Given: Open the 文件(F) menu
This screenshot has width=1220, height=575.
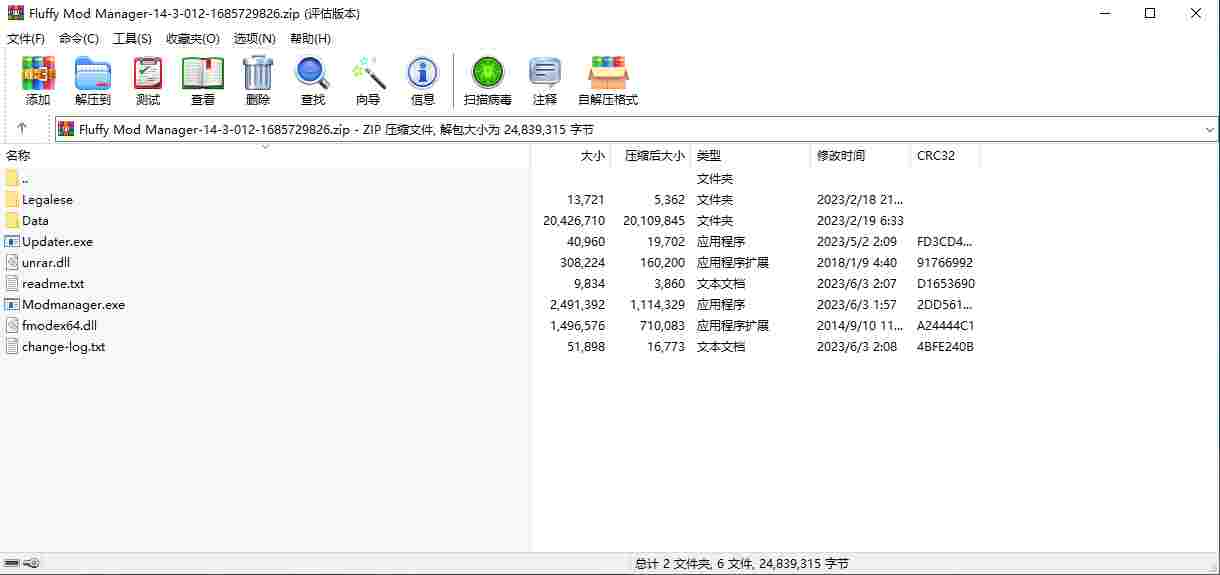Looking at the screenshot, I should click(x=26, y=38).
